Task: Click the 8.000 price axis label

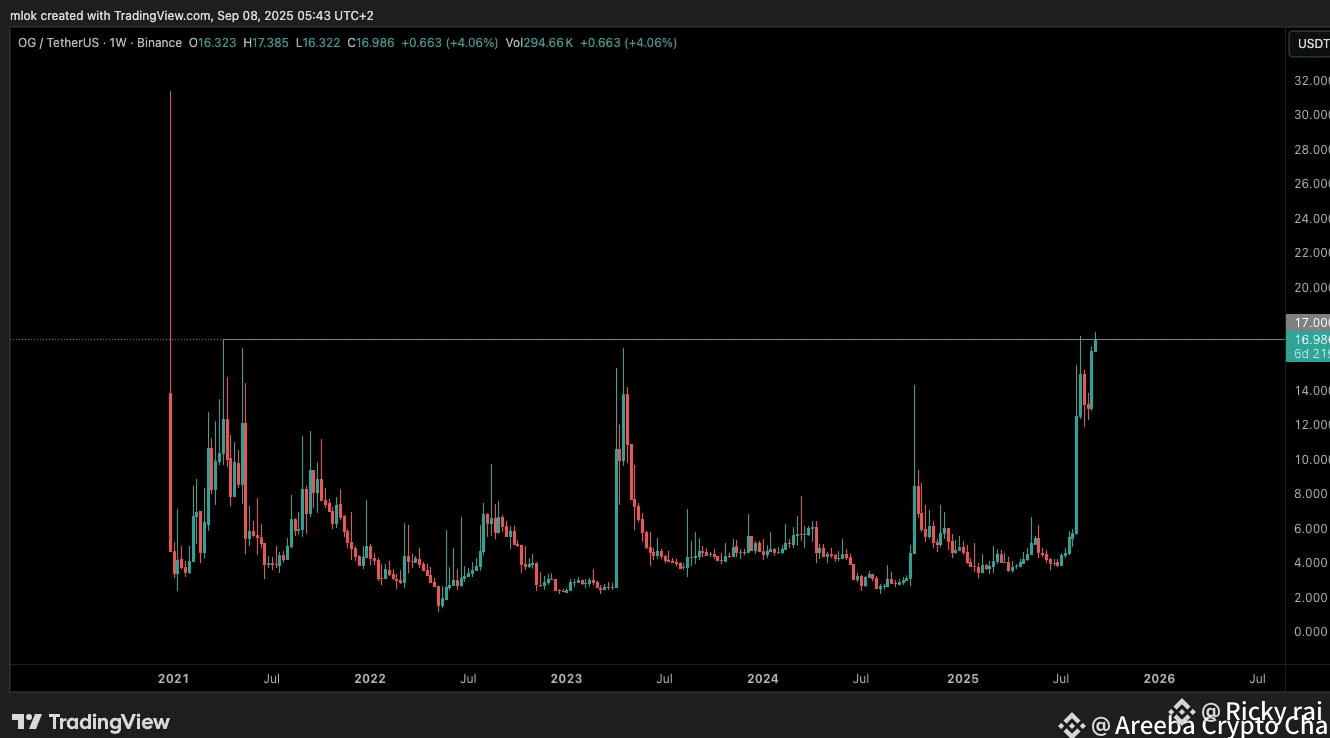Action: 1313,494
